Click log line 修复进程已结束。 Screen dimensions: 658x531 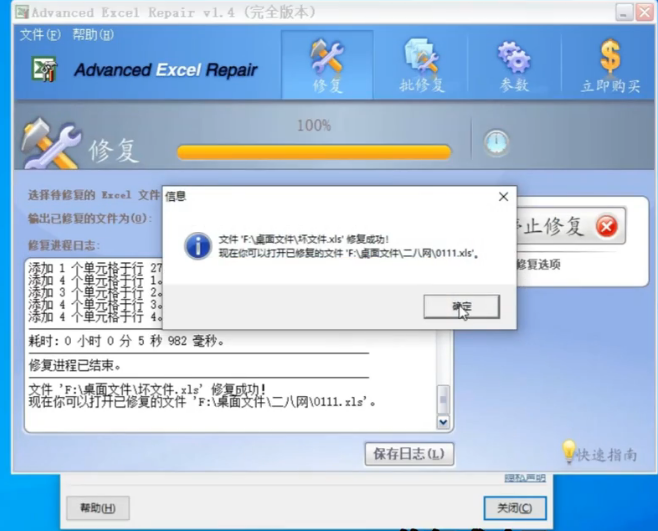76,366
